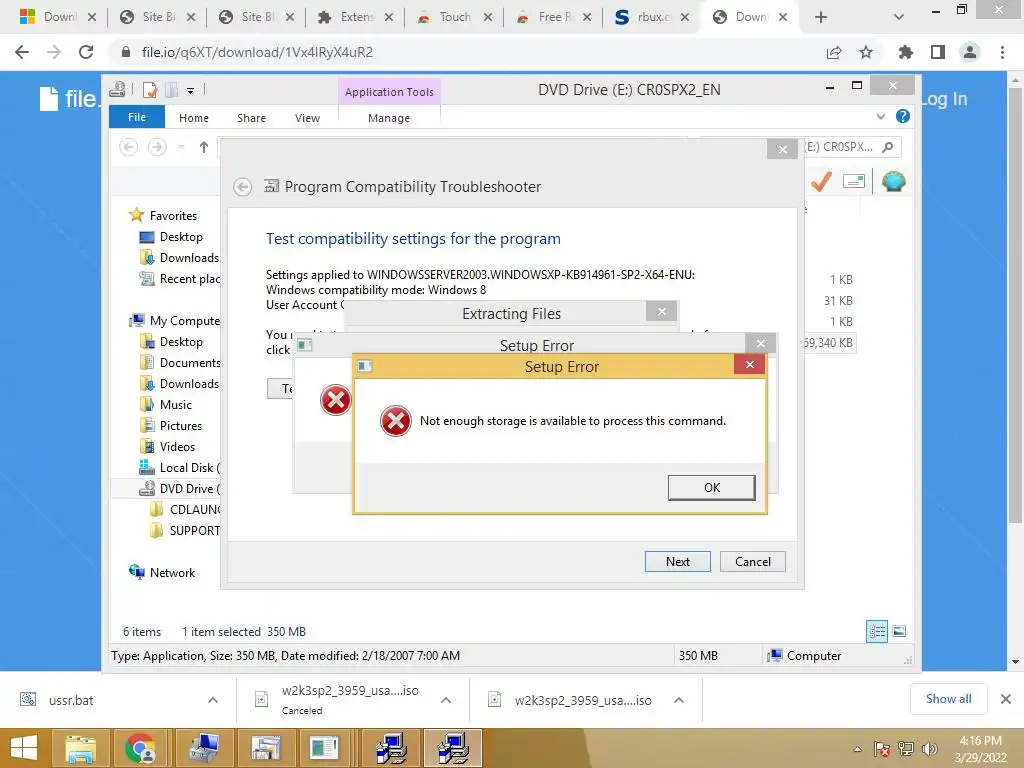Expand the Explorer ribbon chevron
1024x768 pixels.
coord(880,116)
